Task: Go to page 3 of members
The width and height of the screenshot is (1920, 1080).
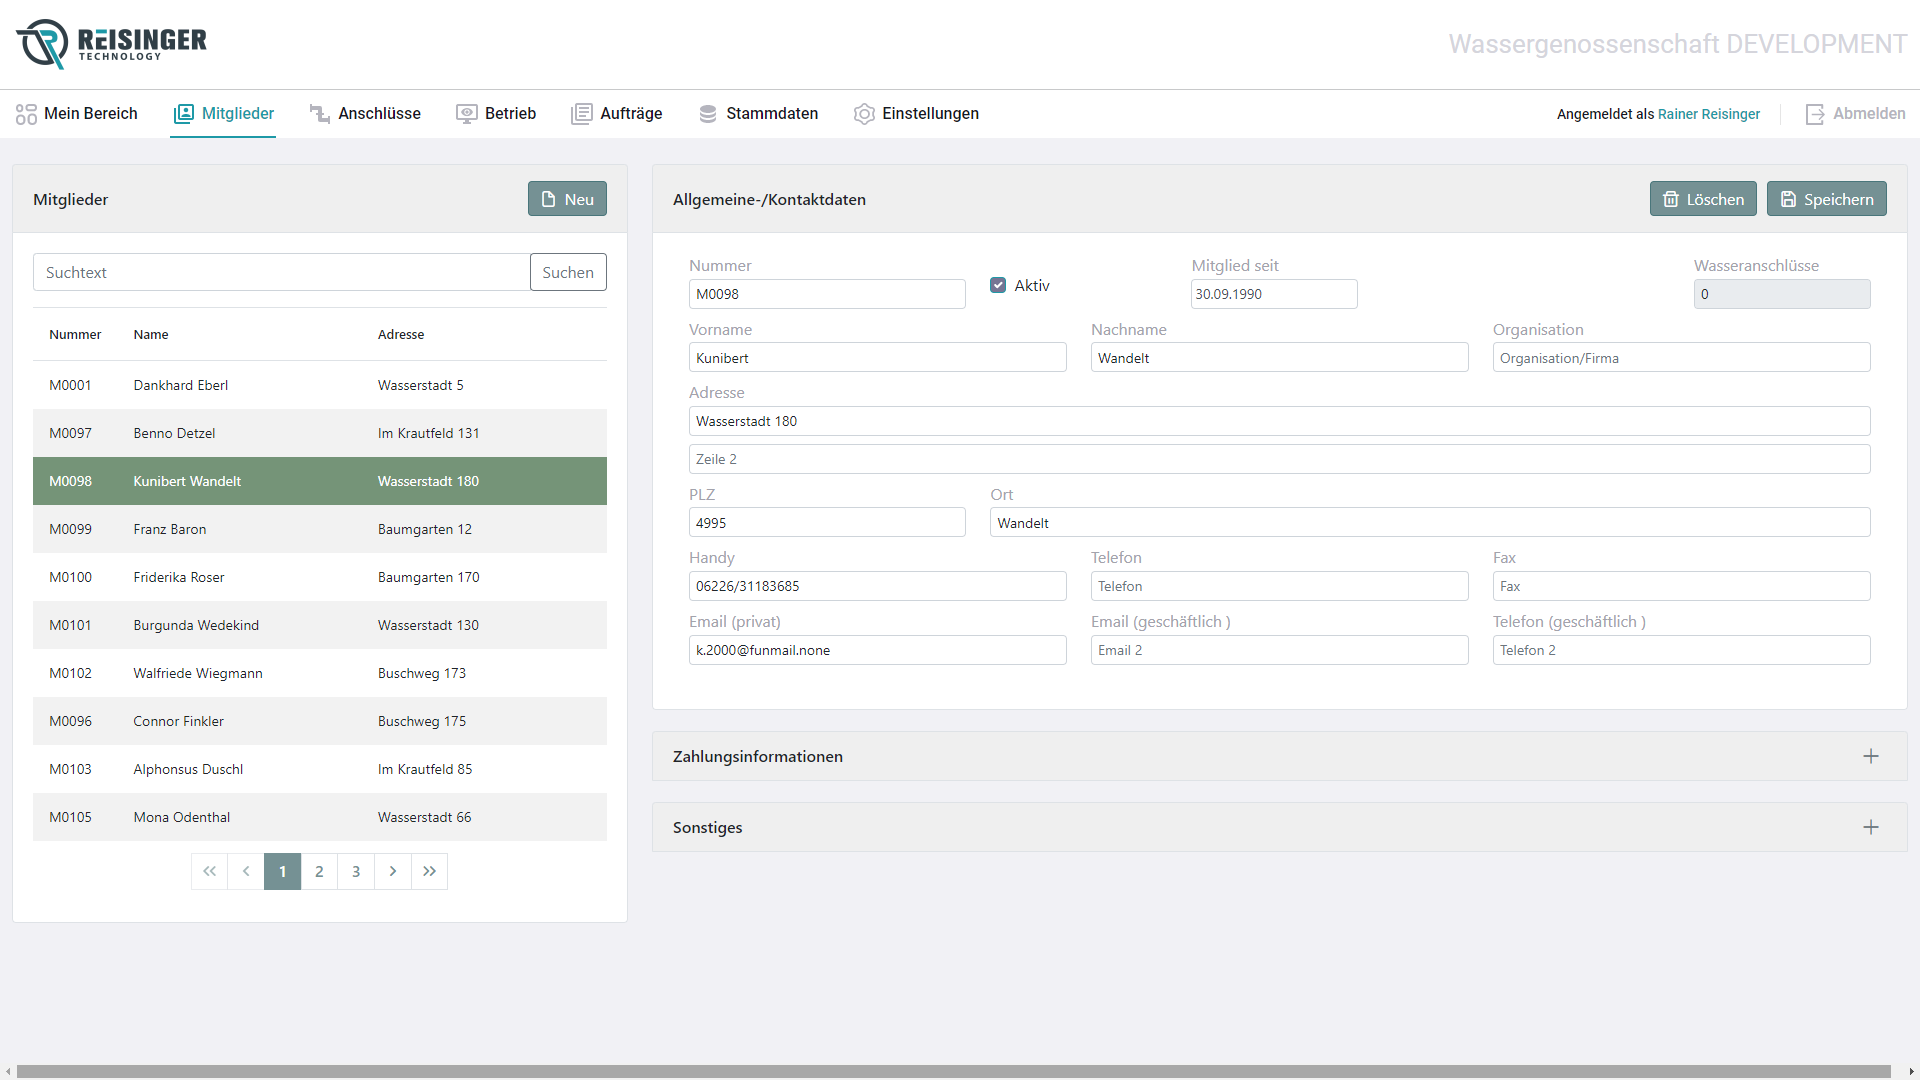Action: pyautogui.click(x=356, y=871)
